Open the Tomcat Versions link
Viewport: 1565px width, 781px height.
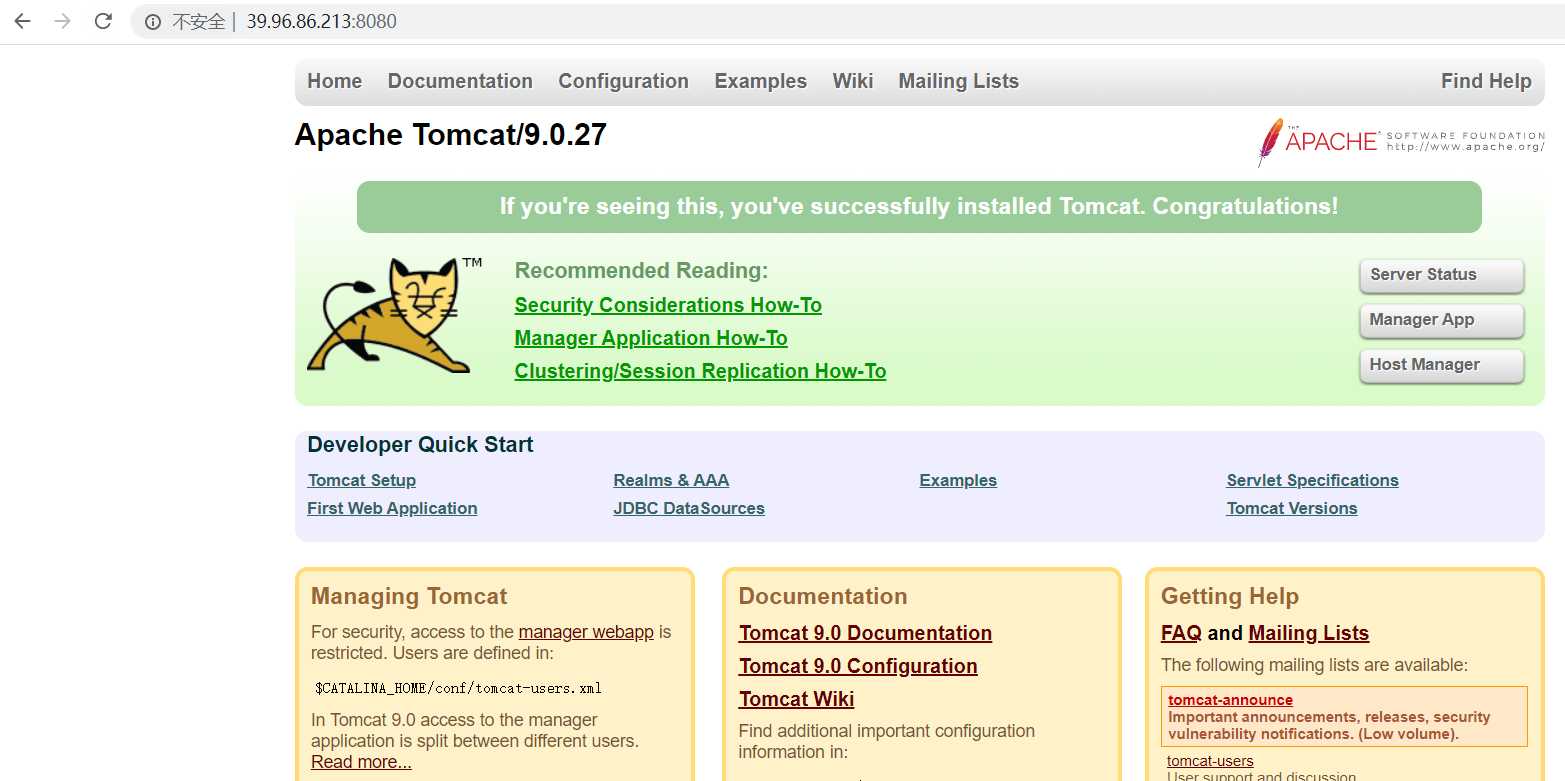1292,508
